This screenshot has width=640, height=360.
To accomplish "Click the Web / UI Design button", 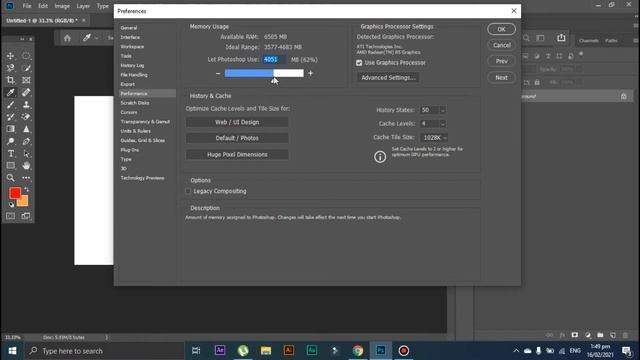I will [x=237, y=122].
